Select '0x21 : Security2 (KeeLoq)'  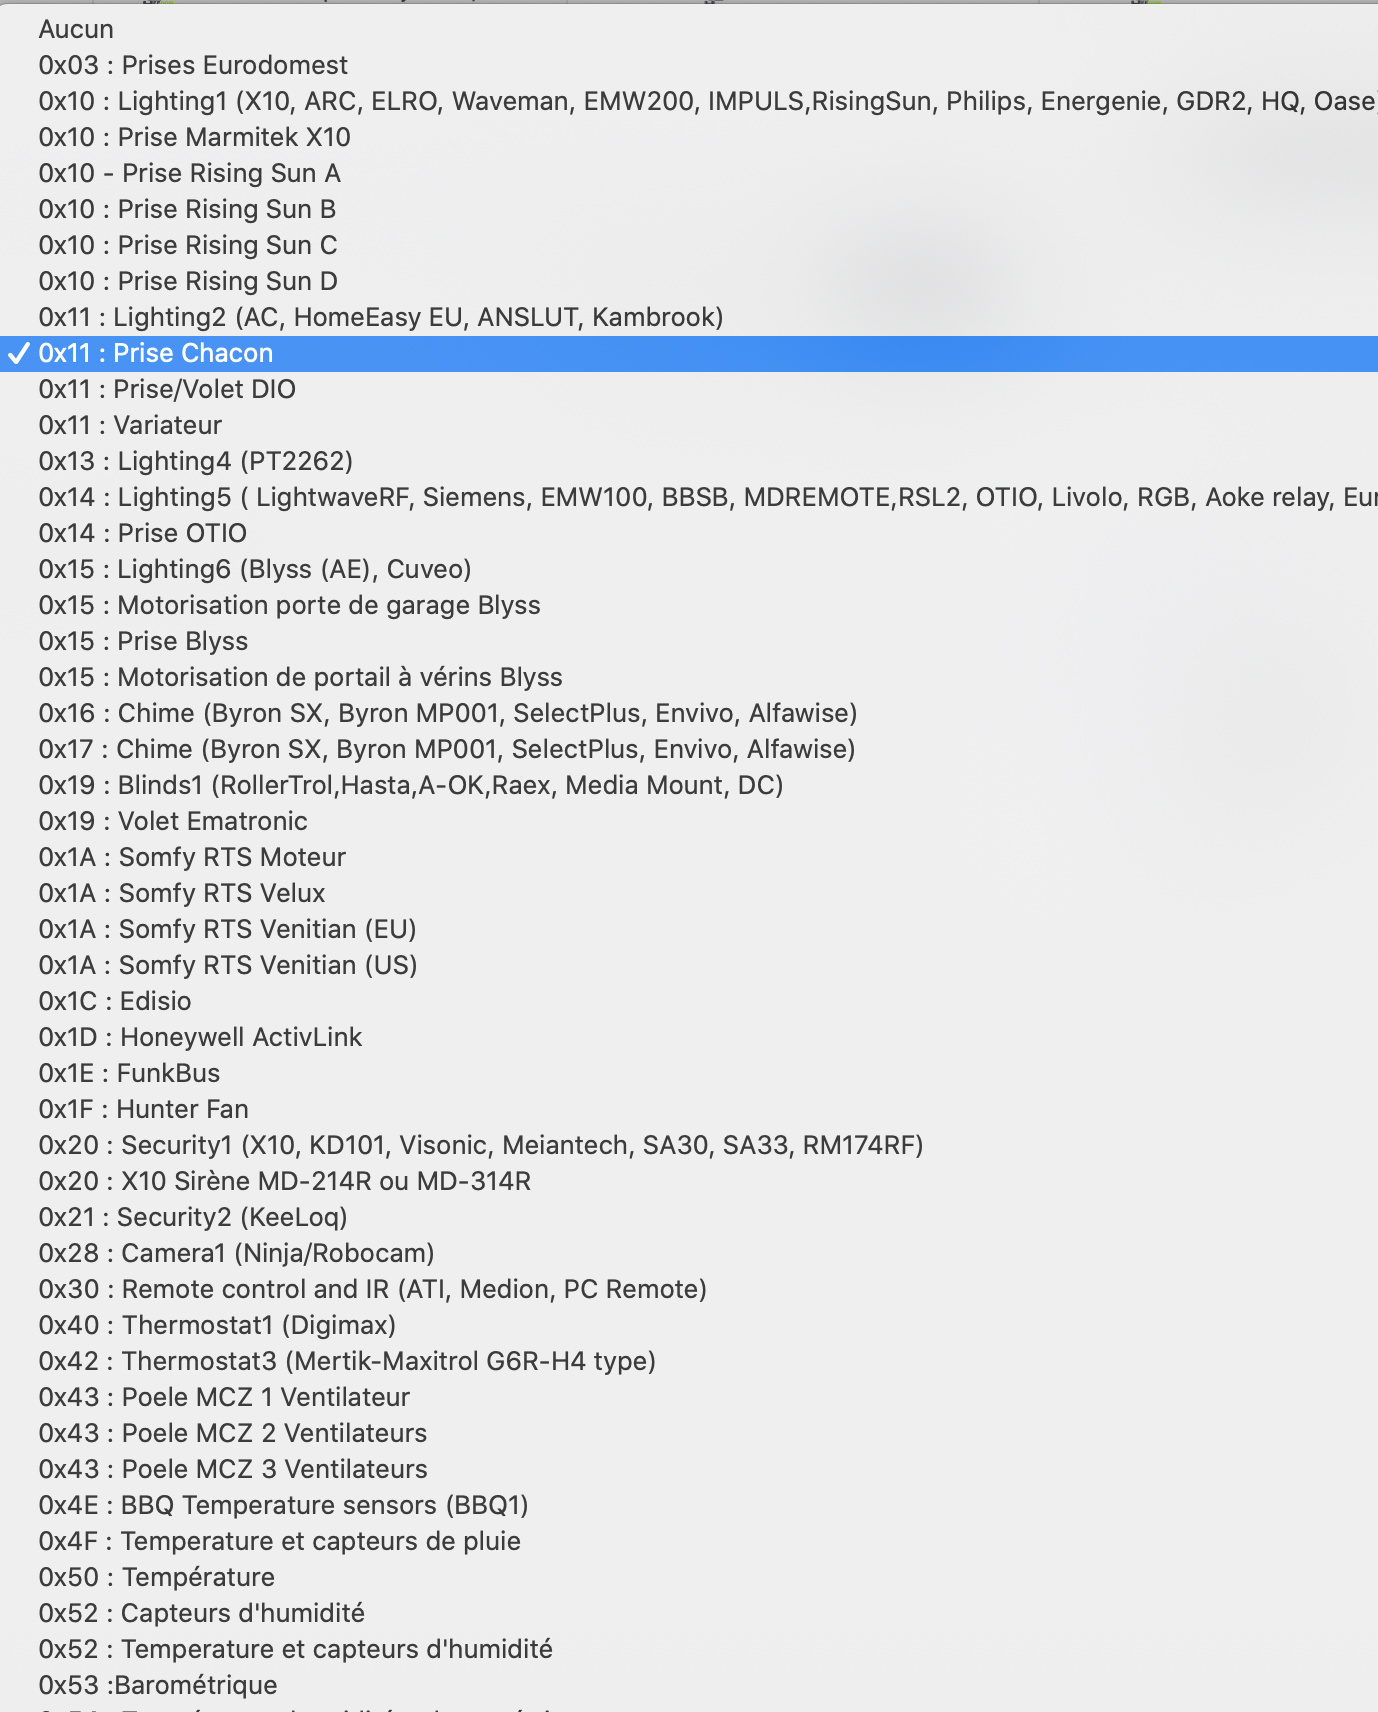coord(689,1217)
